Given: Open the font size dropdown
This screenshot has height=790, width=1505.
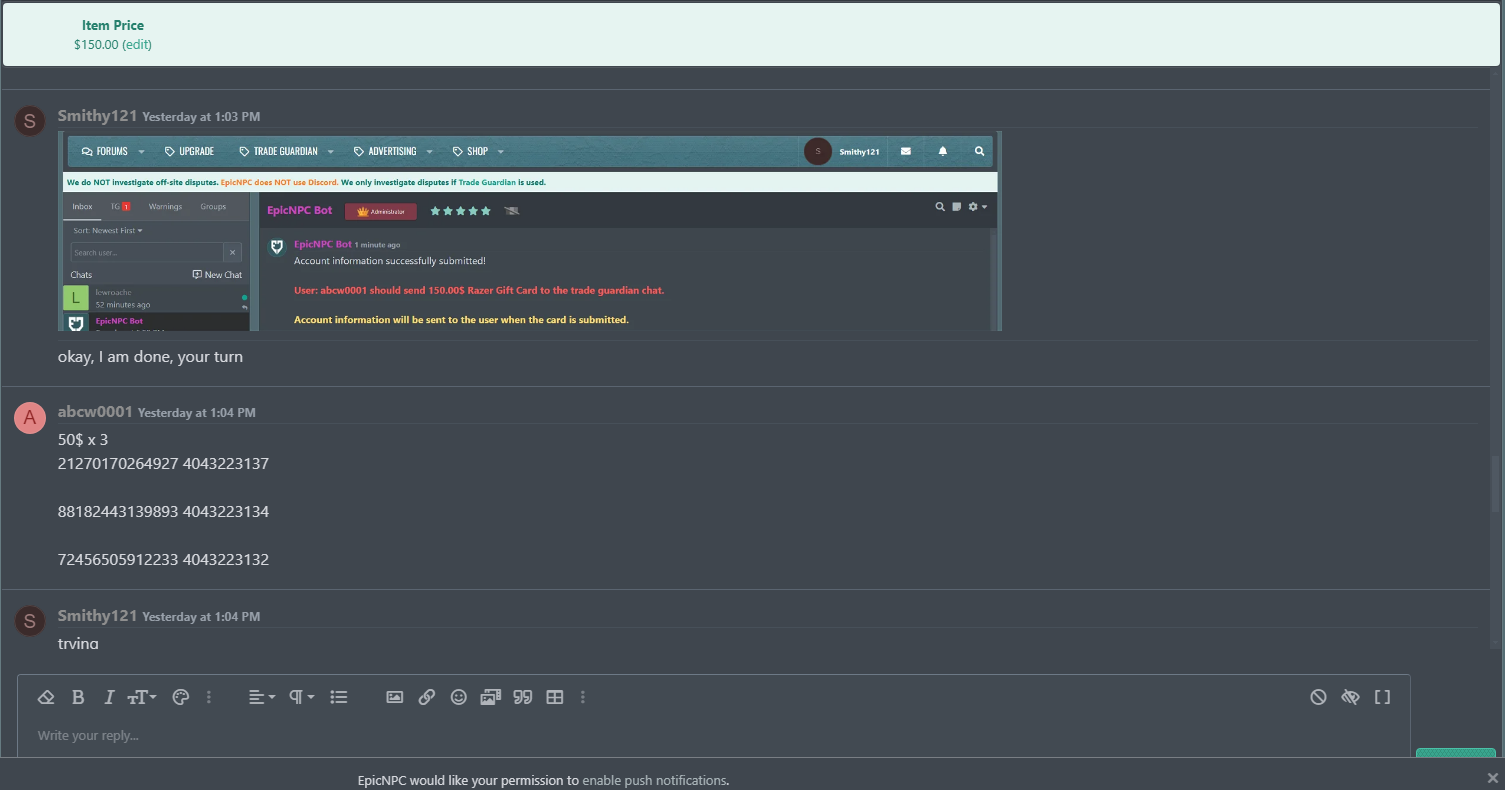Looking at the screenshot, I should 142,697.
